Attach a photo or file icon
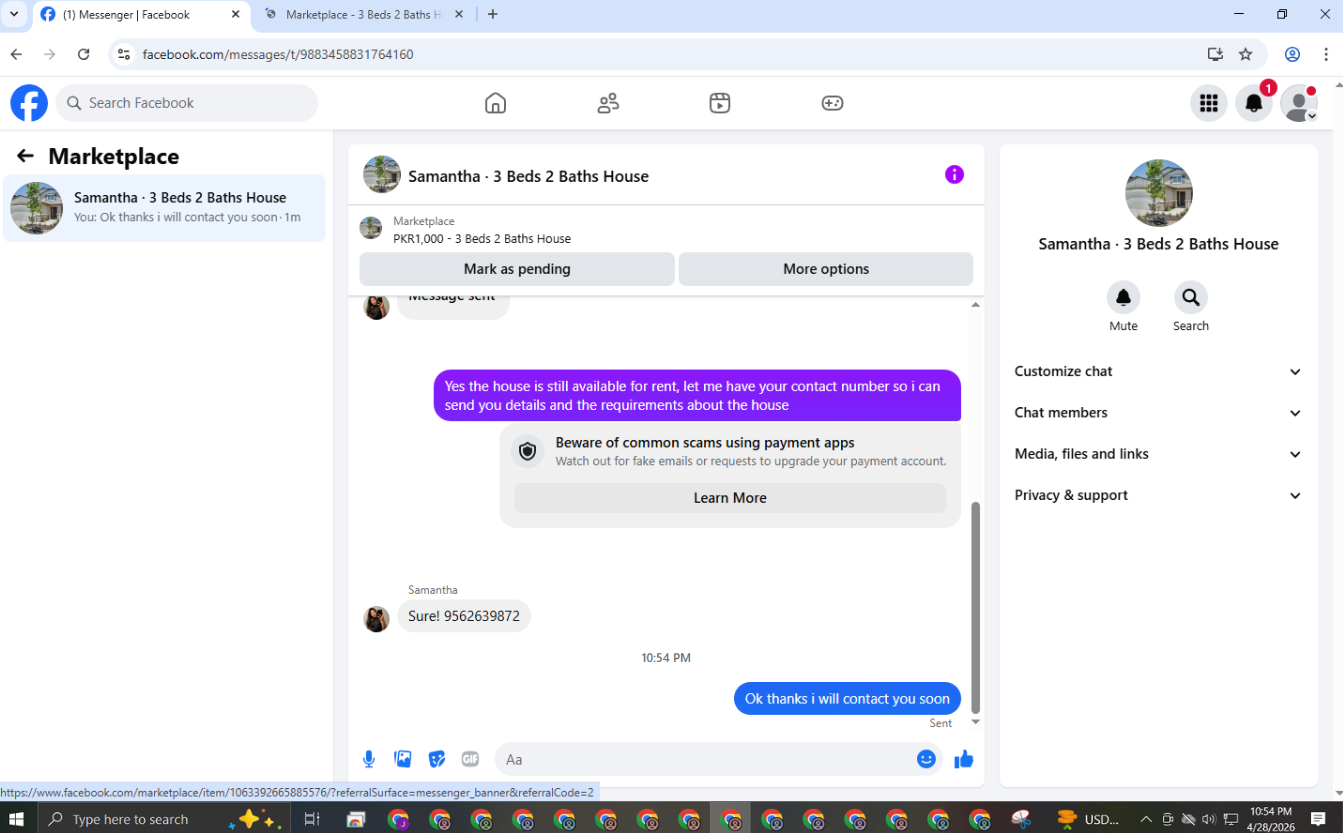Image resolution: width=1343 pixels, height=833 pixels. point(403,759)
